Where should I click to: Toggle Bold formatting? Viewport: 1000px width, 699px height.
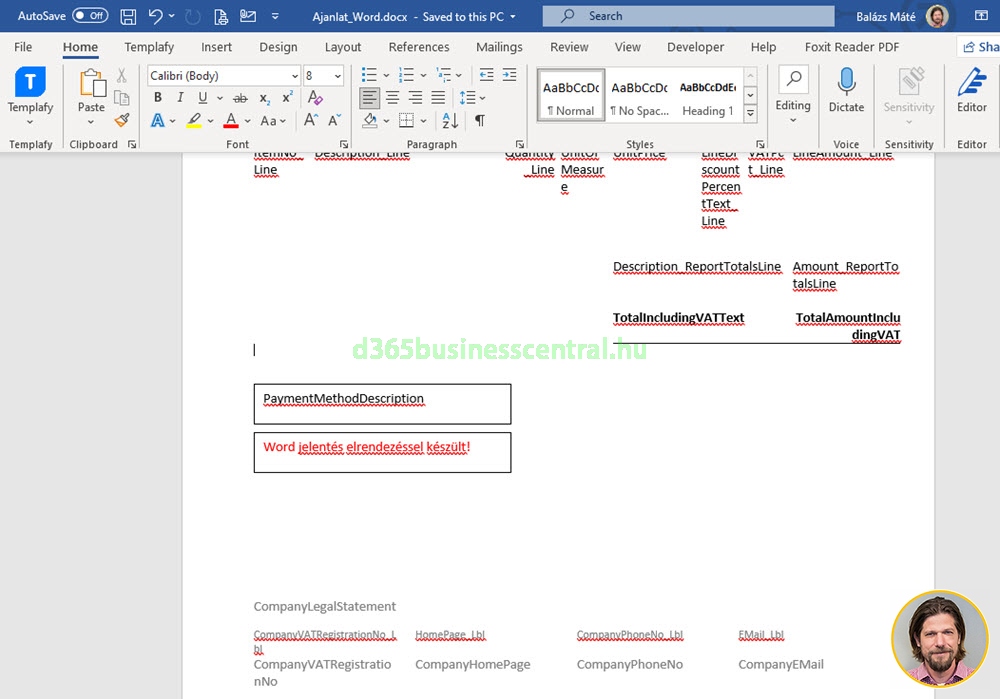157,98
